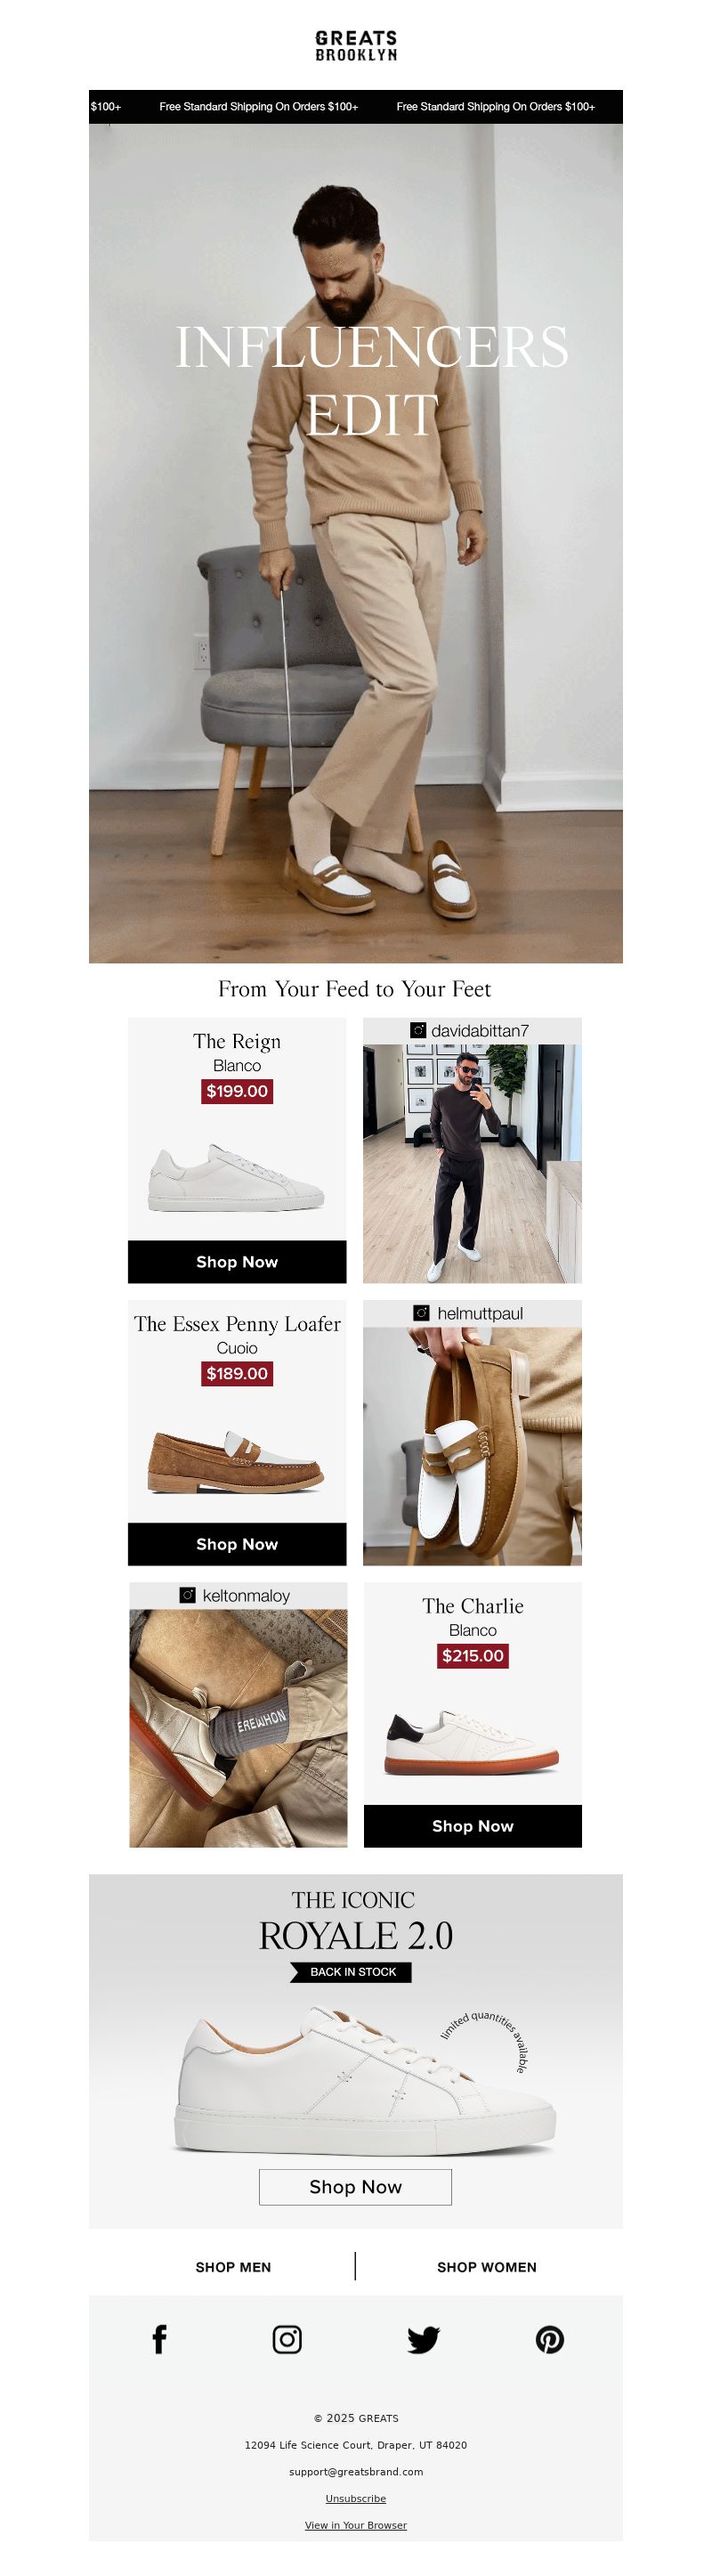Click the support@greatsbrand.com email address
This screenshot has height=2576, width=712.
[356, 2471]
